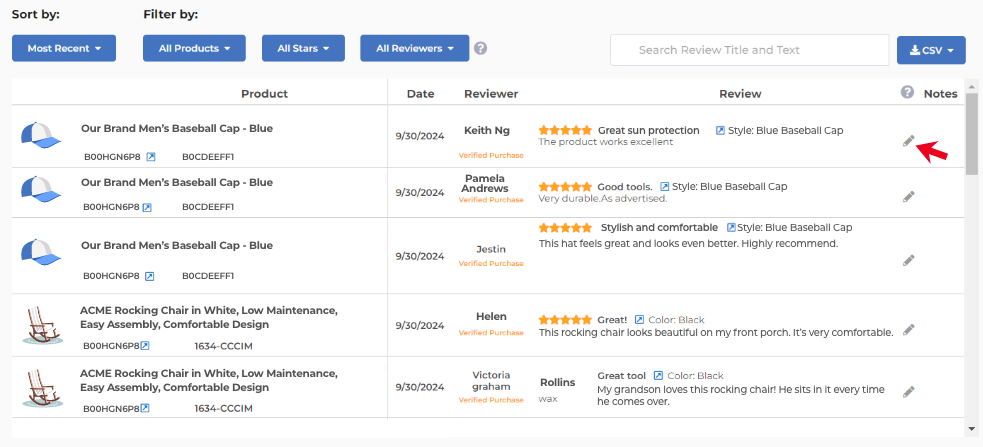Expand the Most Recent sort dropdown
Screen dimensions: 983x447
click(x=64, y=48)
